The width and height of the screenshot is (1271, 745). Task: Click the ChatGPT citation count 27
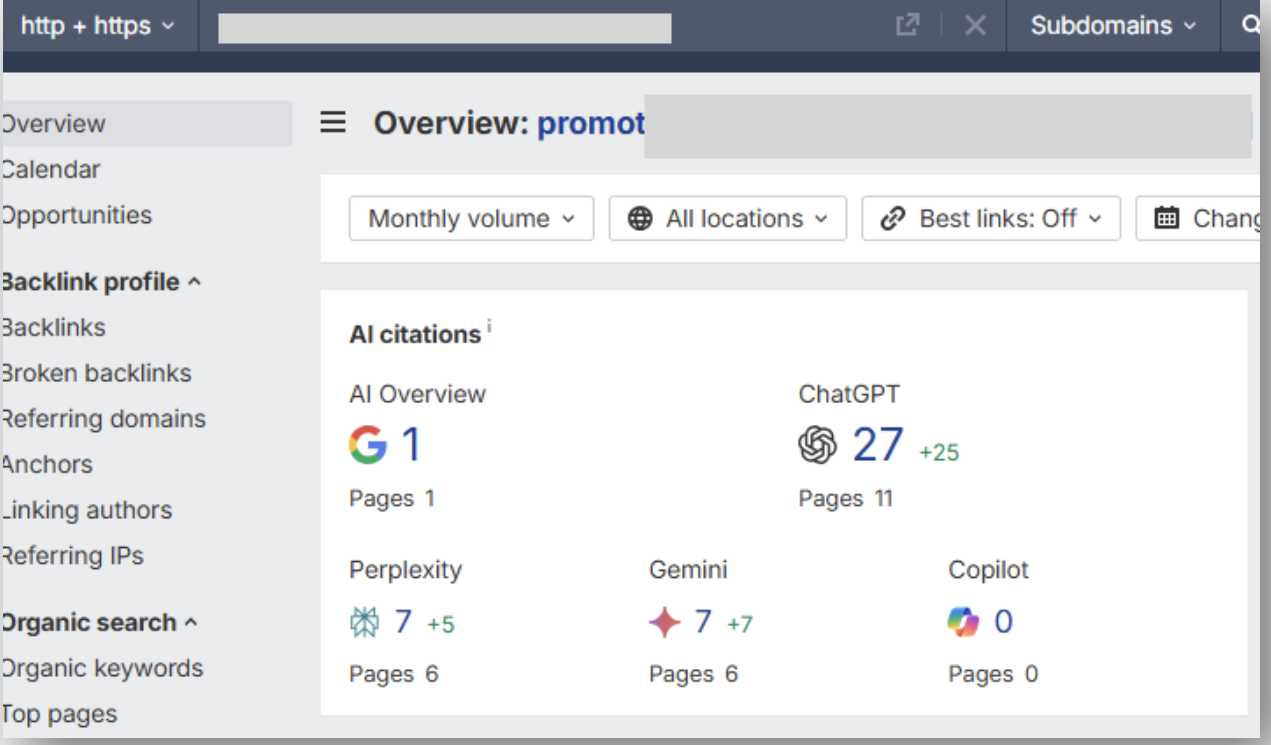click(x=878, y=445)
